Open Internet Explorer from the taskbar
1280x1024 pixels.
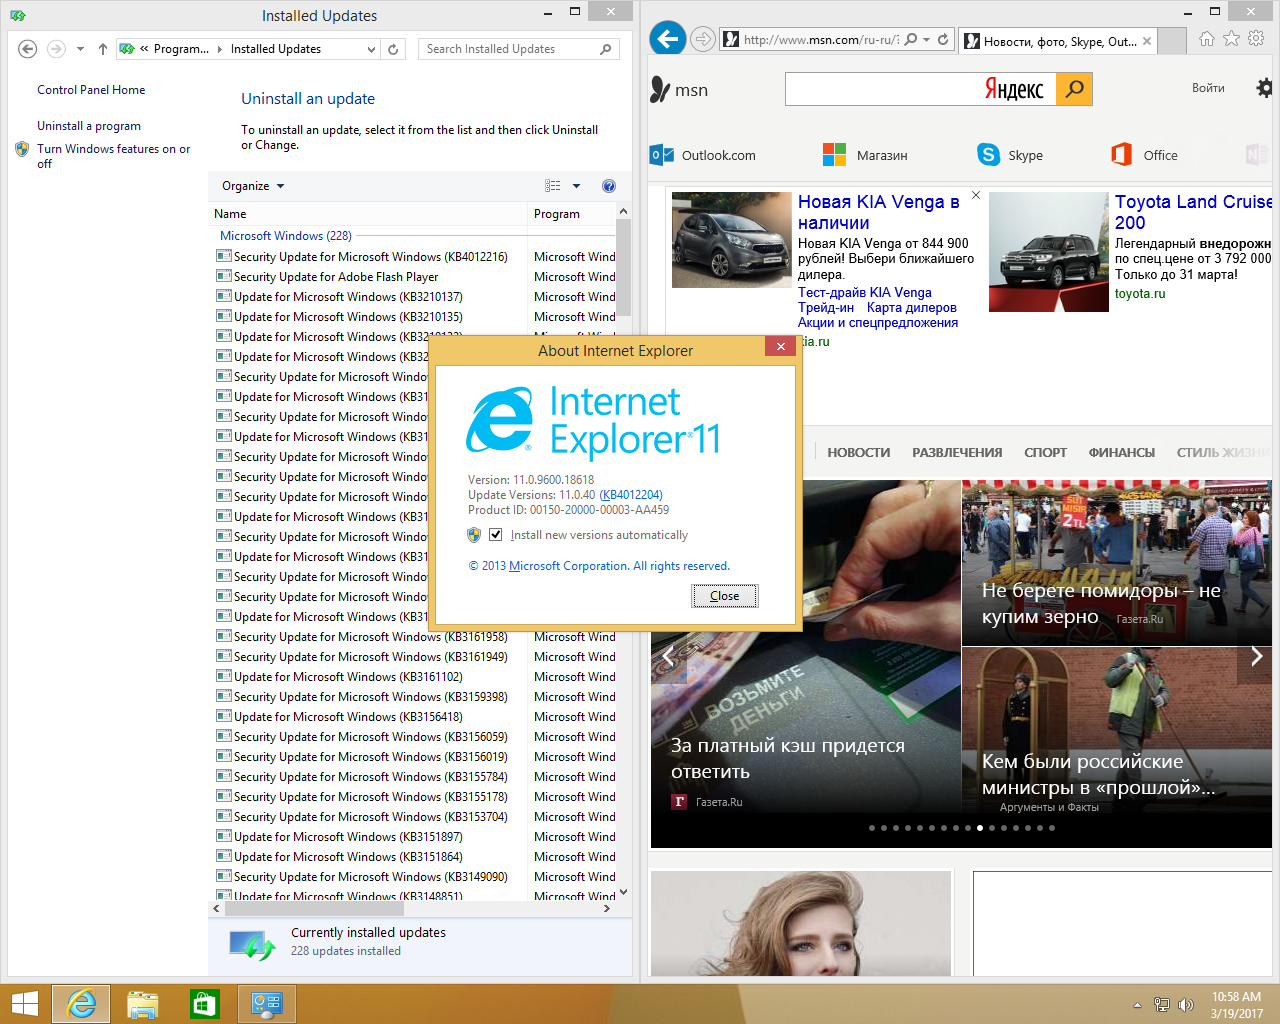(x=81, y=1004)
